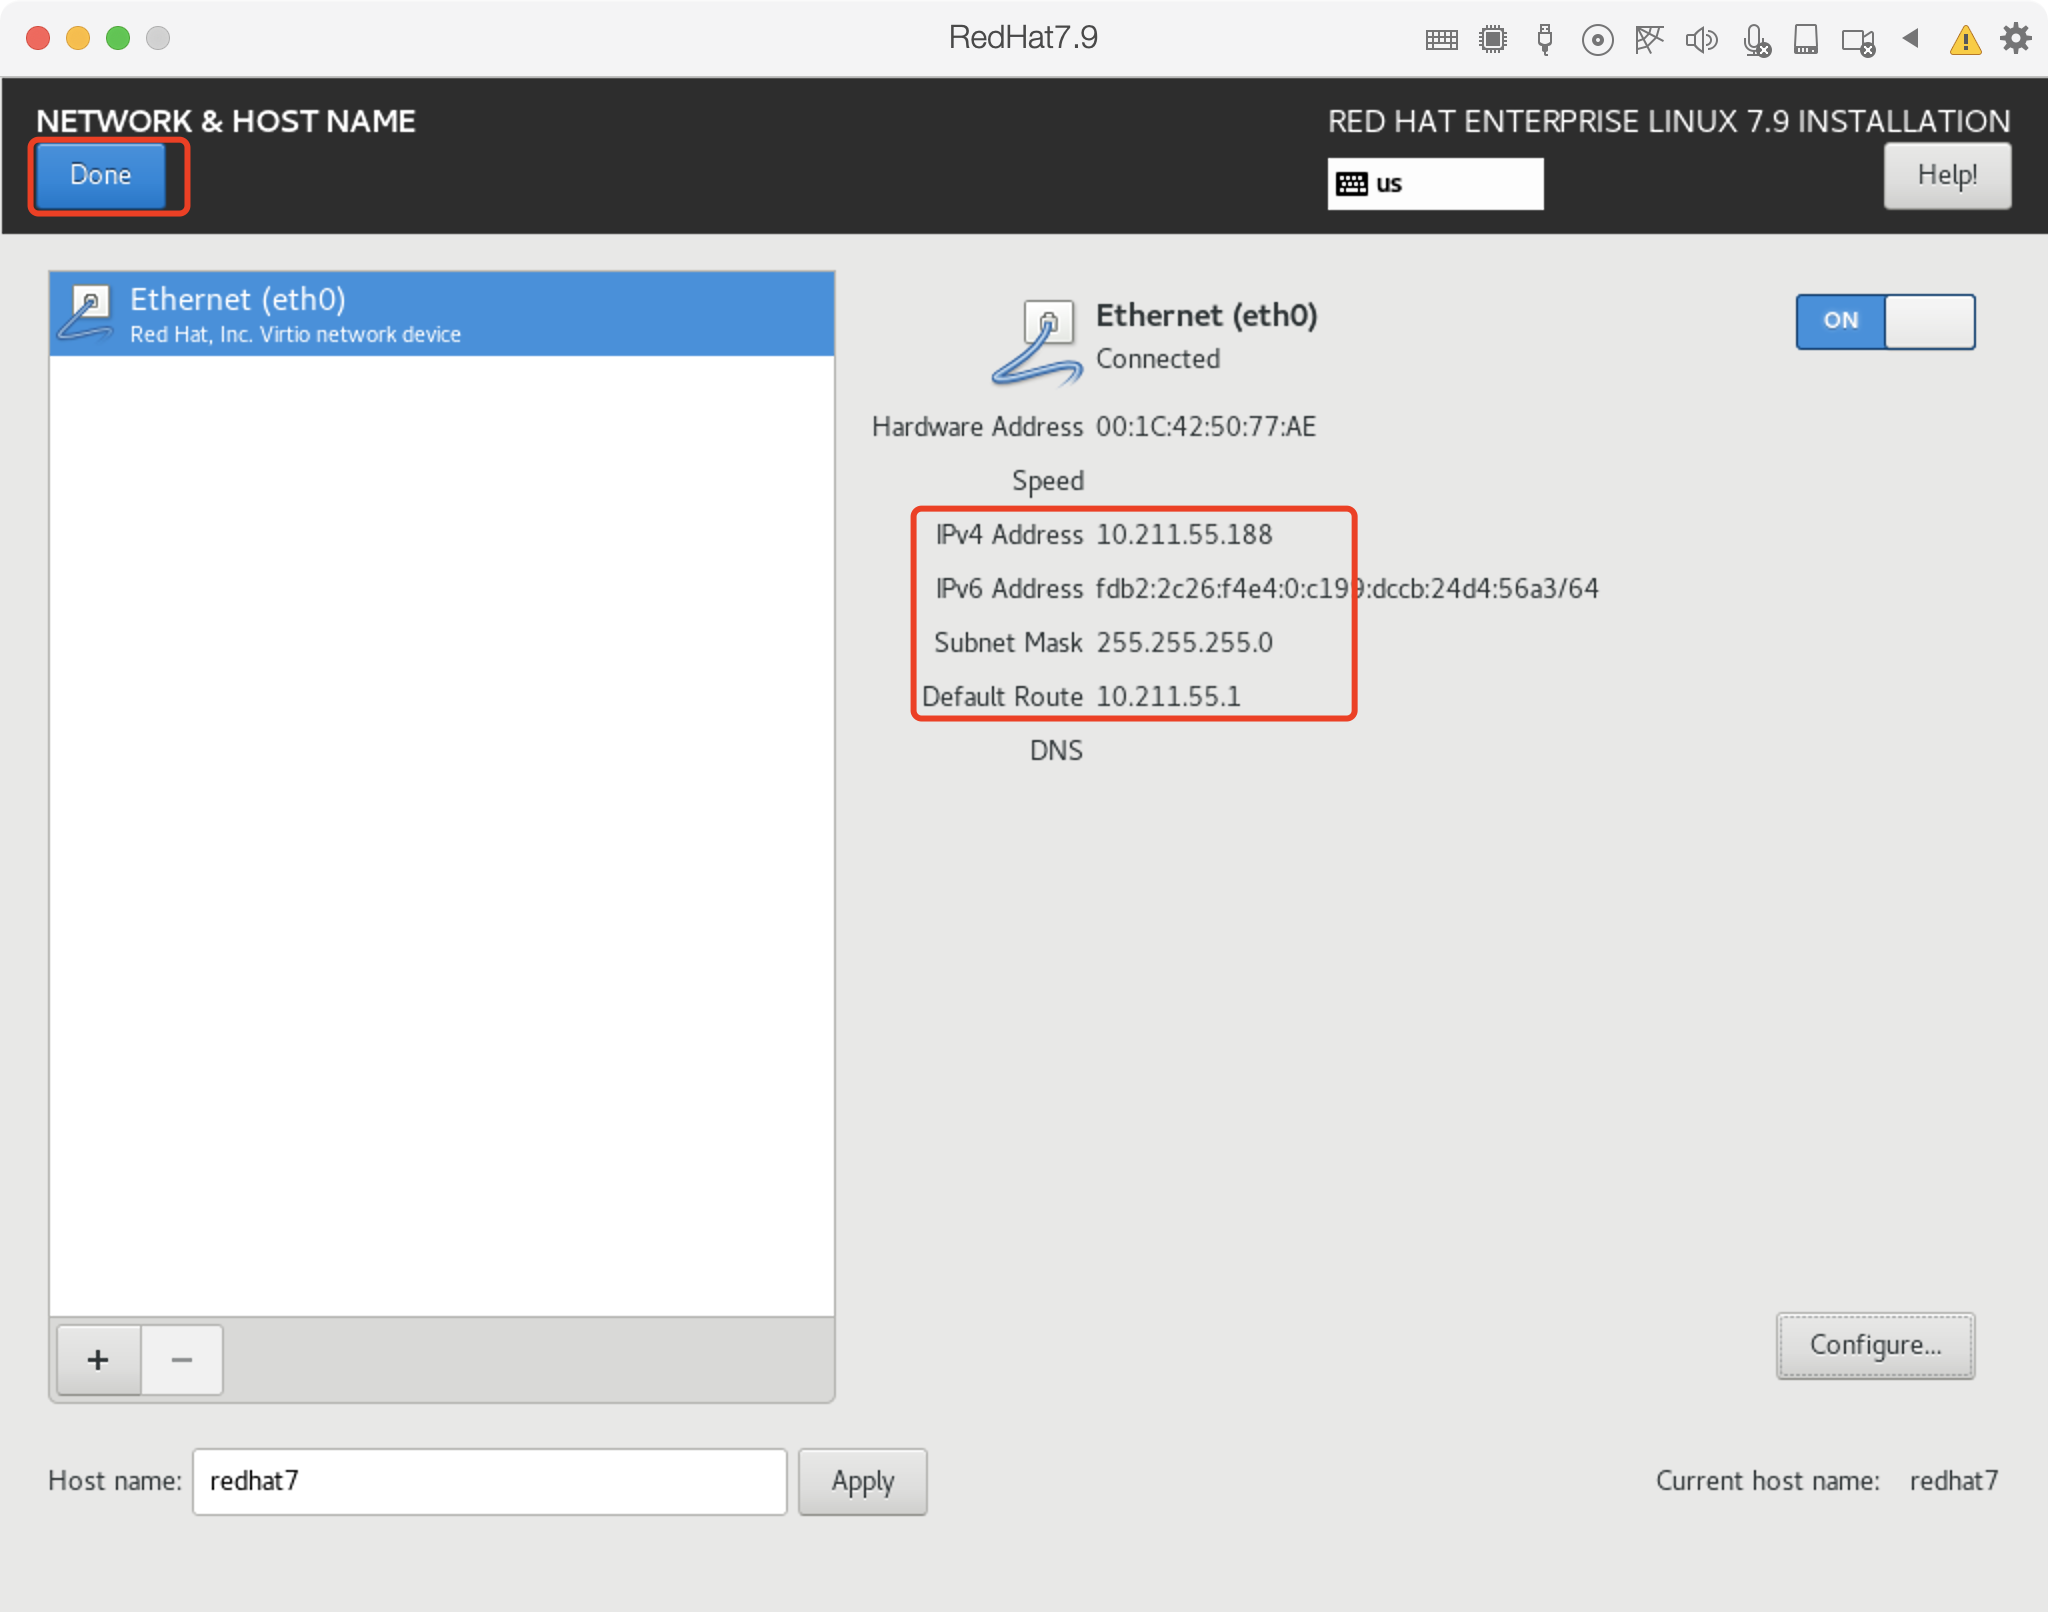The width and height of the screenshot is (2048, 1612).
Task: Click the keyboard icon in the VM toolbar
Action: coord(1441,40)
